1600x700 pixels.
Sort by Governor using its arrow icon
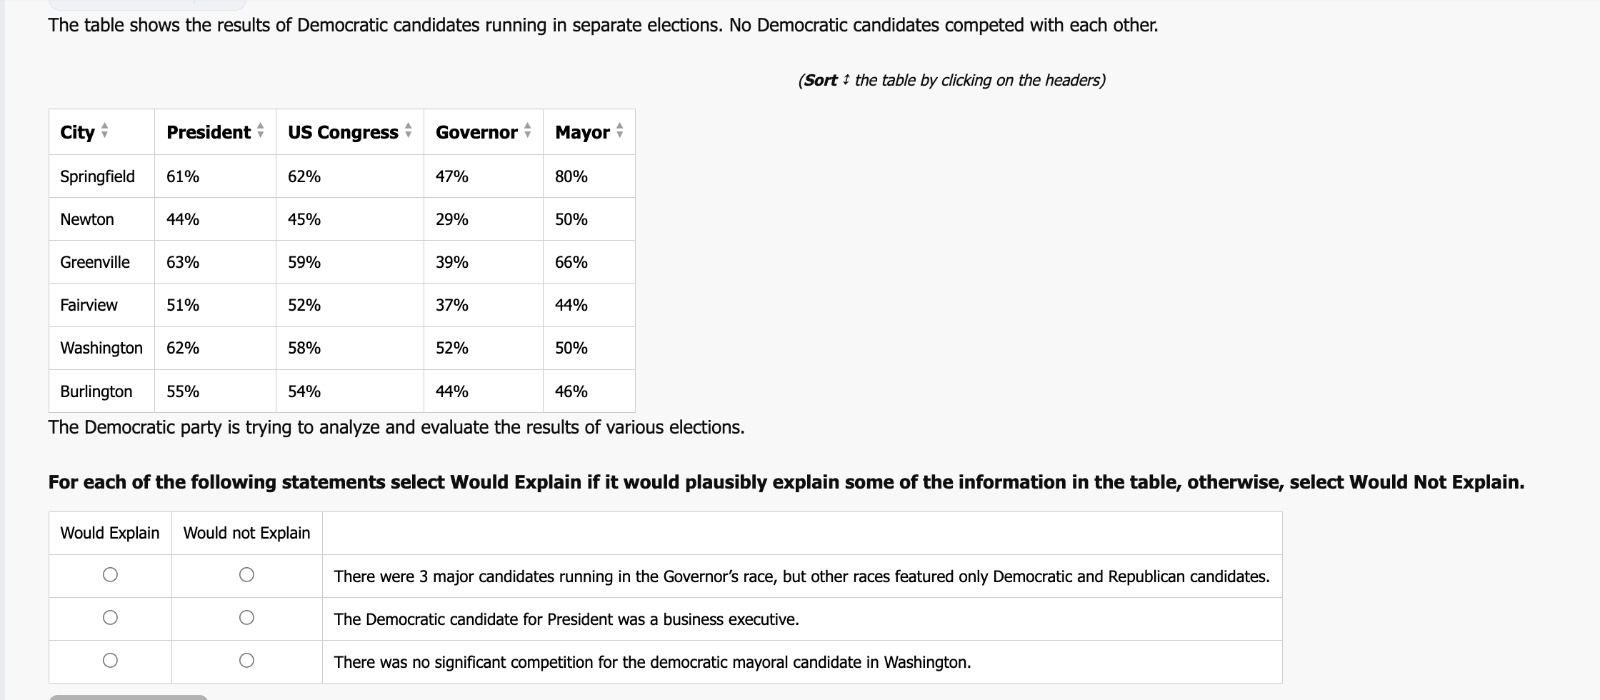pyautogui.click(x=527, y=132)
